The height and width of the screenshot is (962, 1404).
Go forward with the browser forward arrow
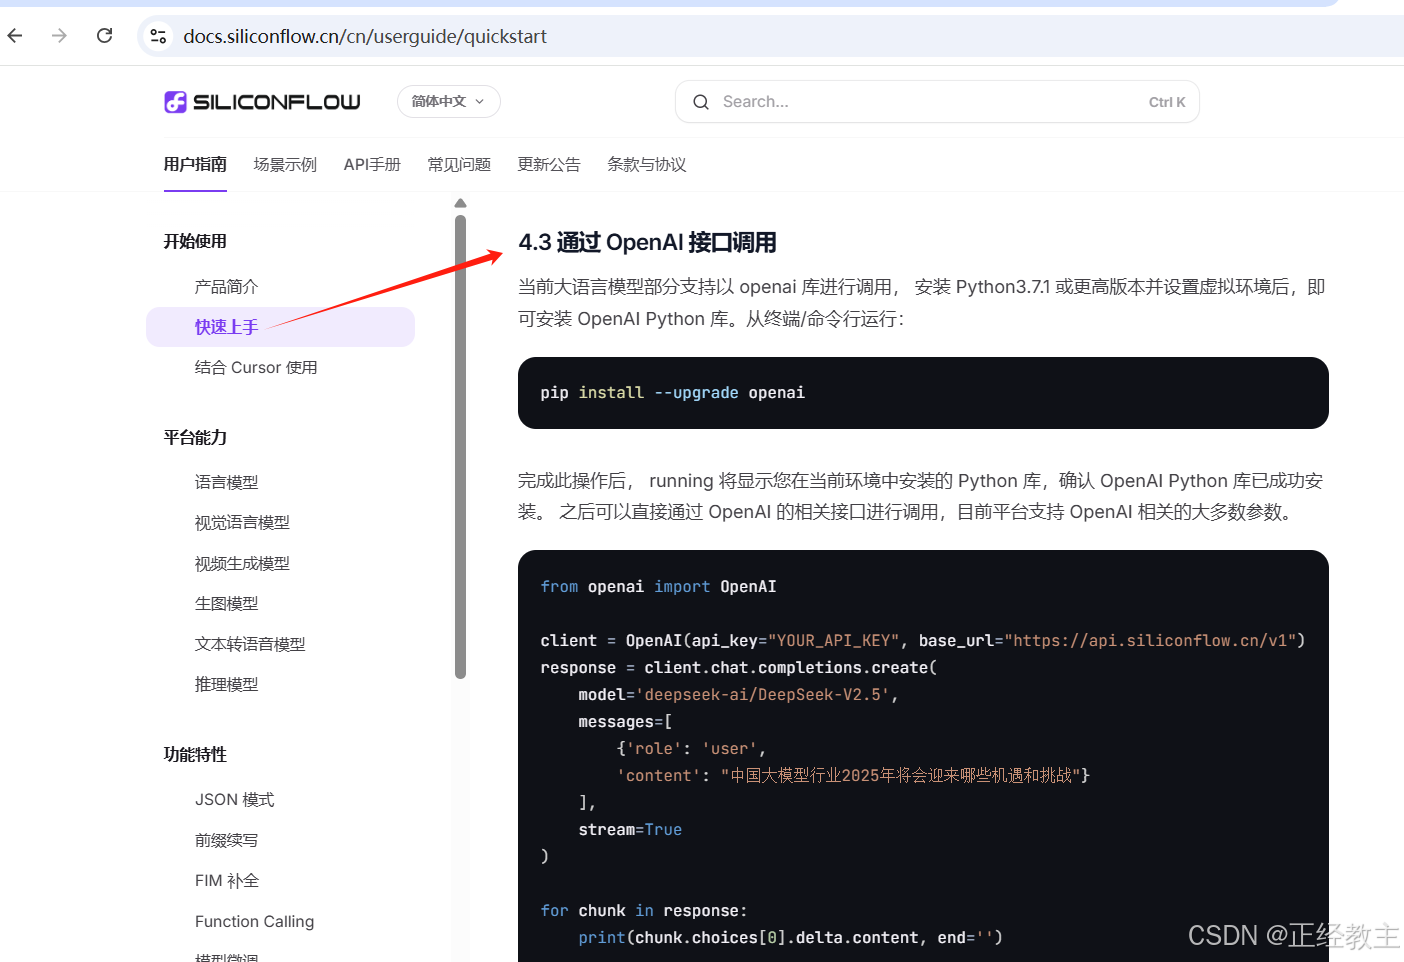[59, 36]
